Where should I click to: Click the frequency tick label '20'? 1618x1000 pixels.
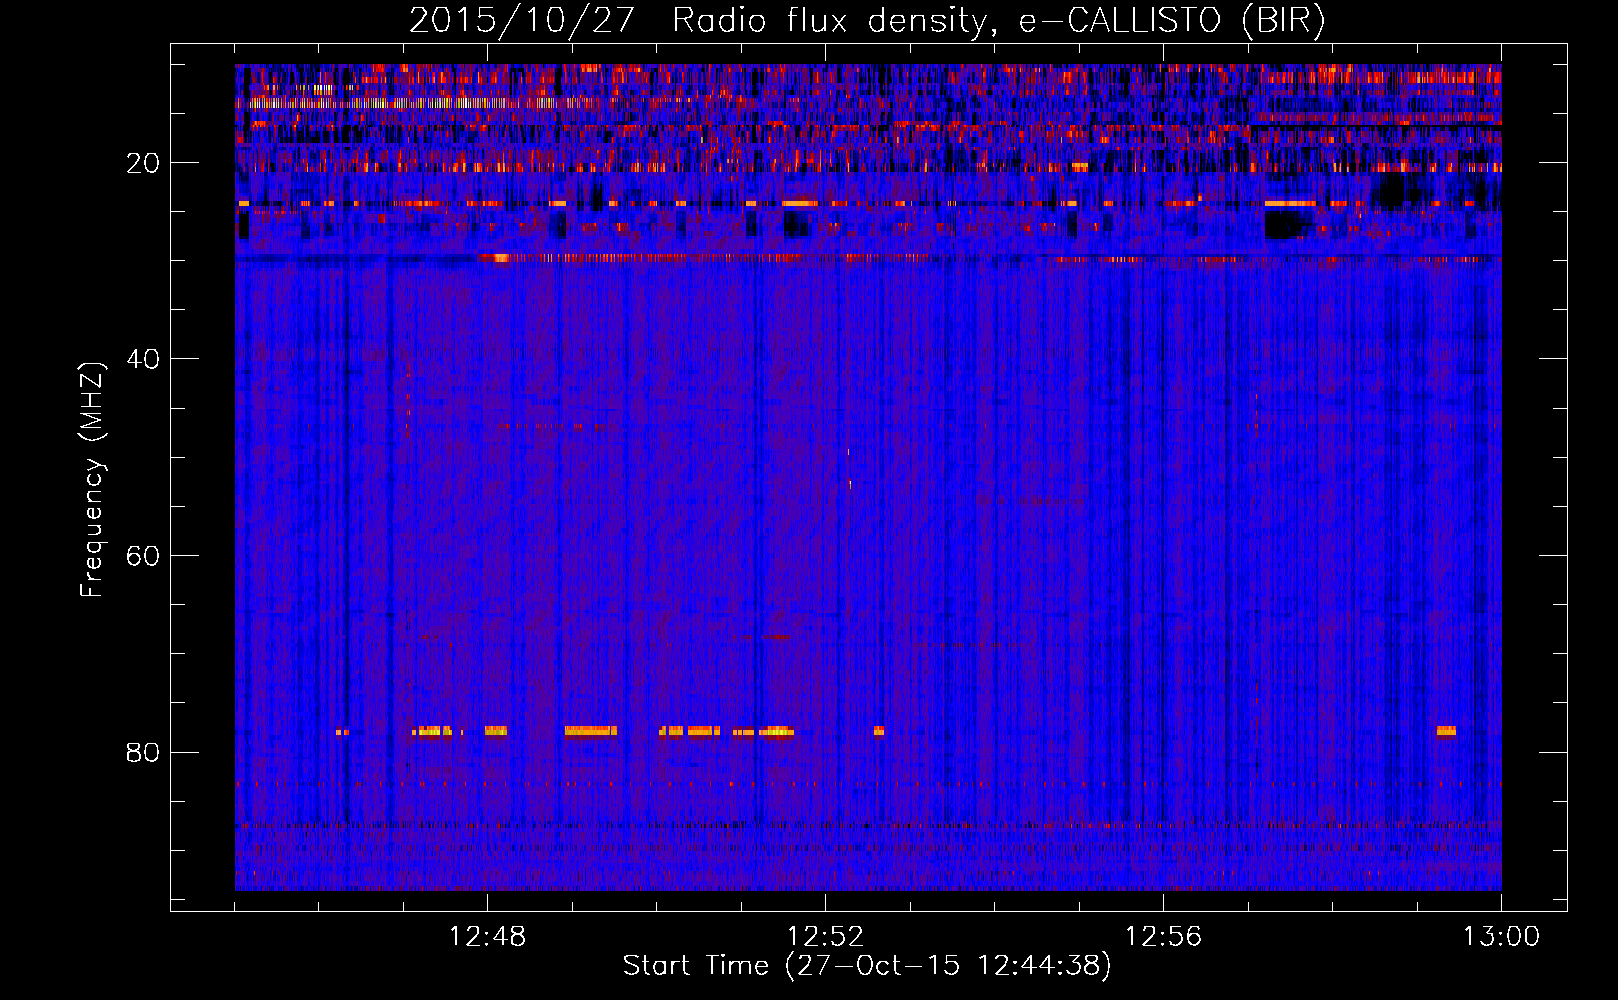pyautogui.click(x=143, y=163)
